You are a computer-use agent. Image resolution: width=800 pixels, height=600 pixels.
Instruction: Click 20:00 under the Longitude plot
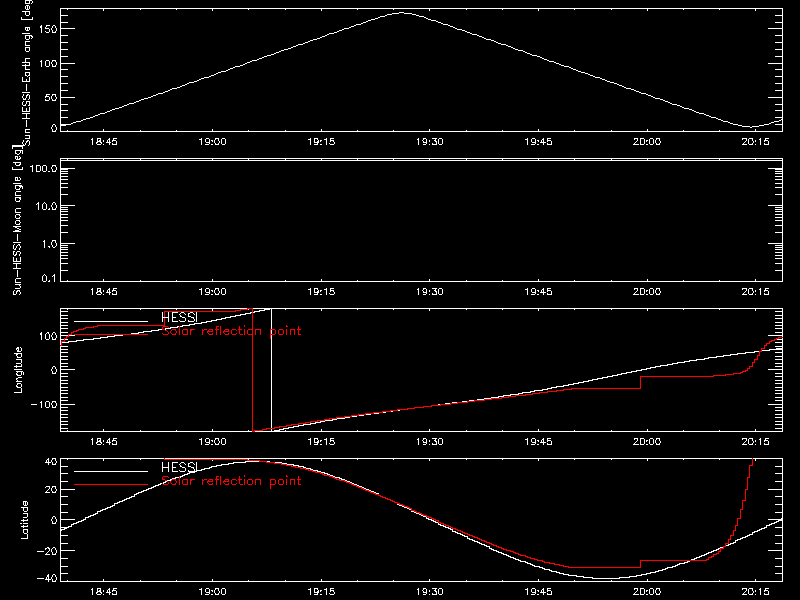click(x=647, y=442)
